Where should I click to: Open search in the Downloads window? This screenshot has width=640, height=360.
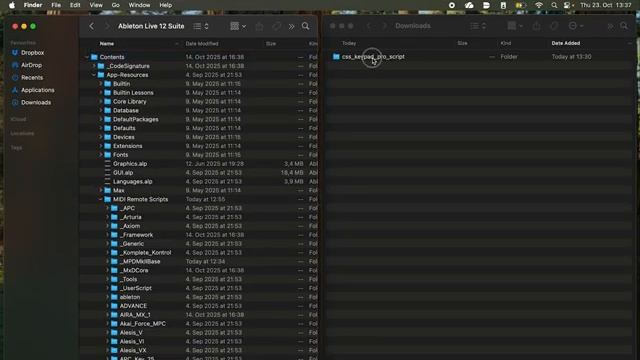(624, 26)
